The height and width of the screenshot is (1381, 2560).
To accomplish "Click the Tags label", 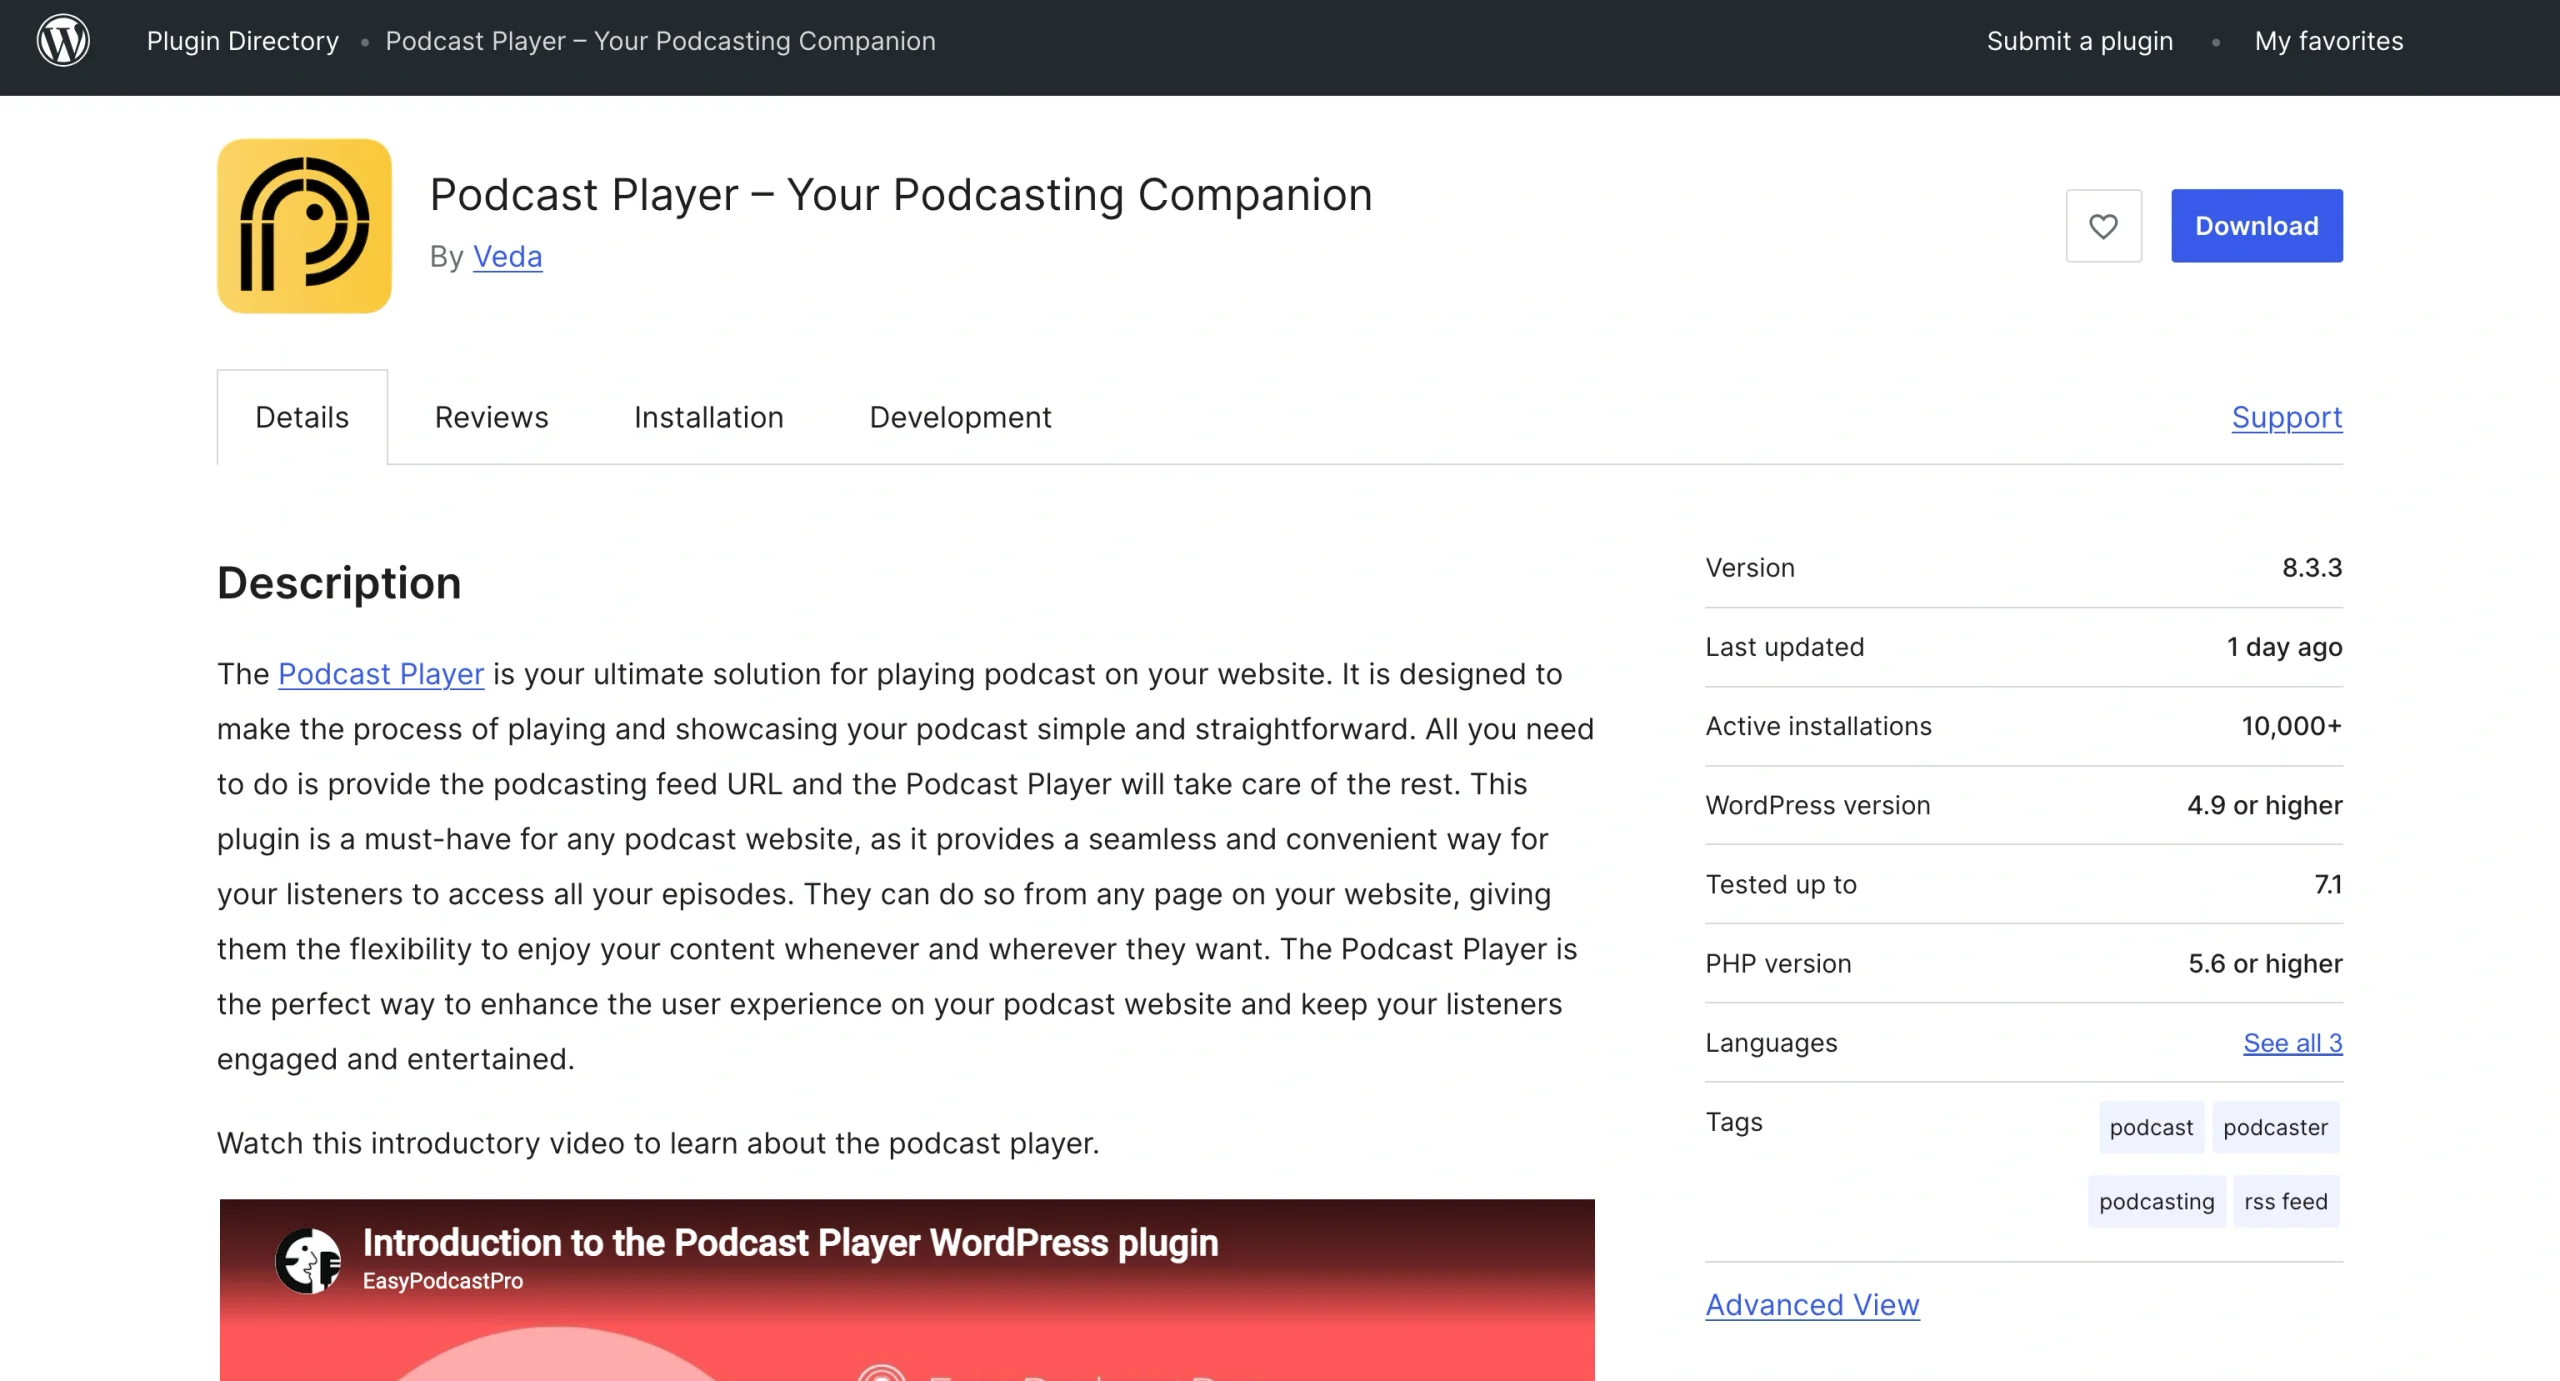I will point(1734,1122).
